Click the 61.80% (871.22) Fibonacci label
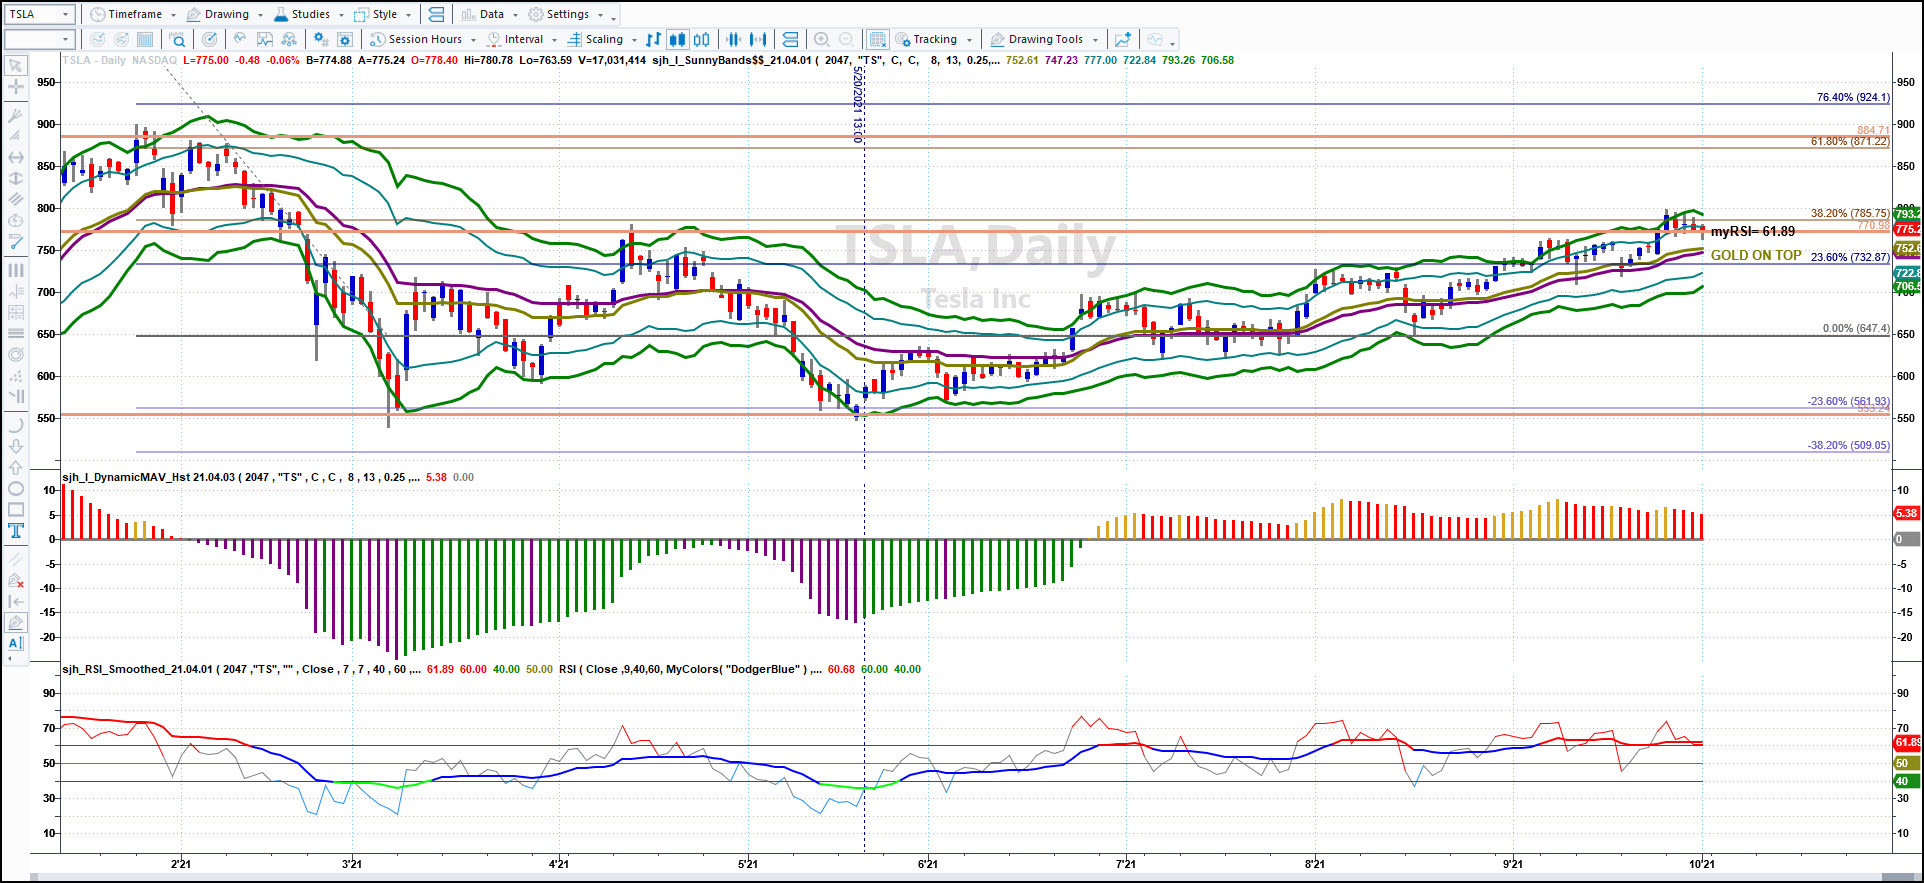The image size is (1924, 883). [x=1850, y=141]
